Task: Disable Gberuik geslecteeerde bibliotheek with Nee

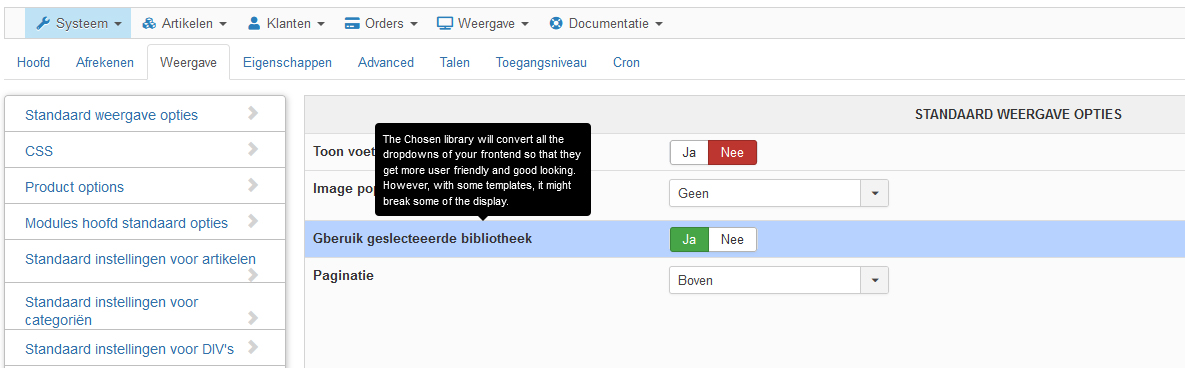Action: click(x=732, y=240)
